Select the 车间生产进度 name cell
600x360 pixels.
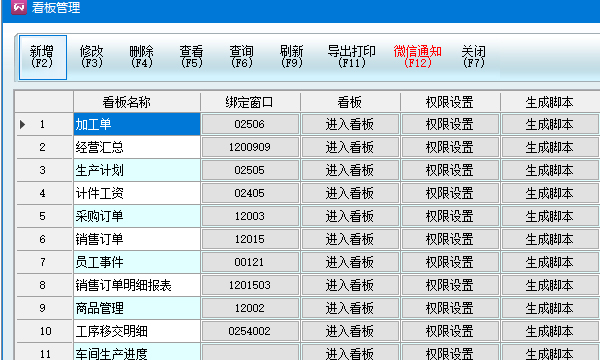pyautogui.click(x=137, y=352)
